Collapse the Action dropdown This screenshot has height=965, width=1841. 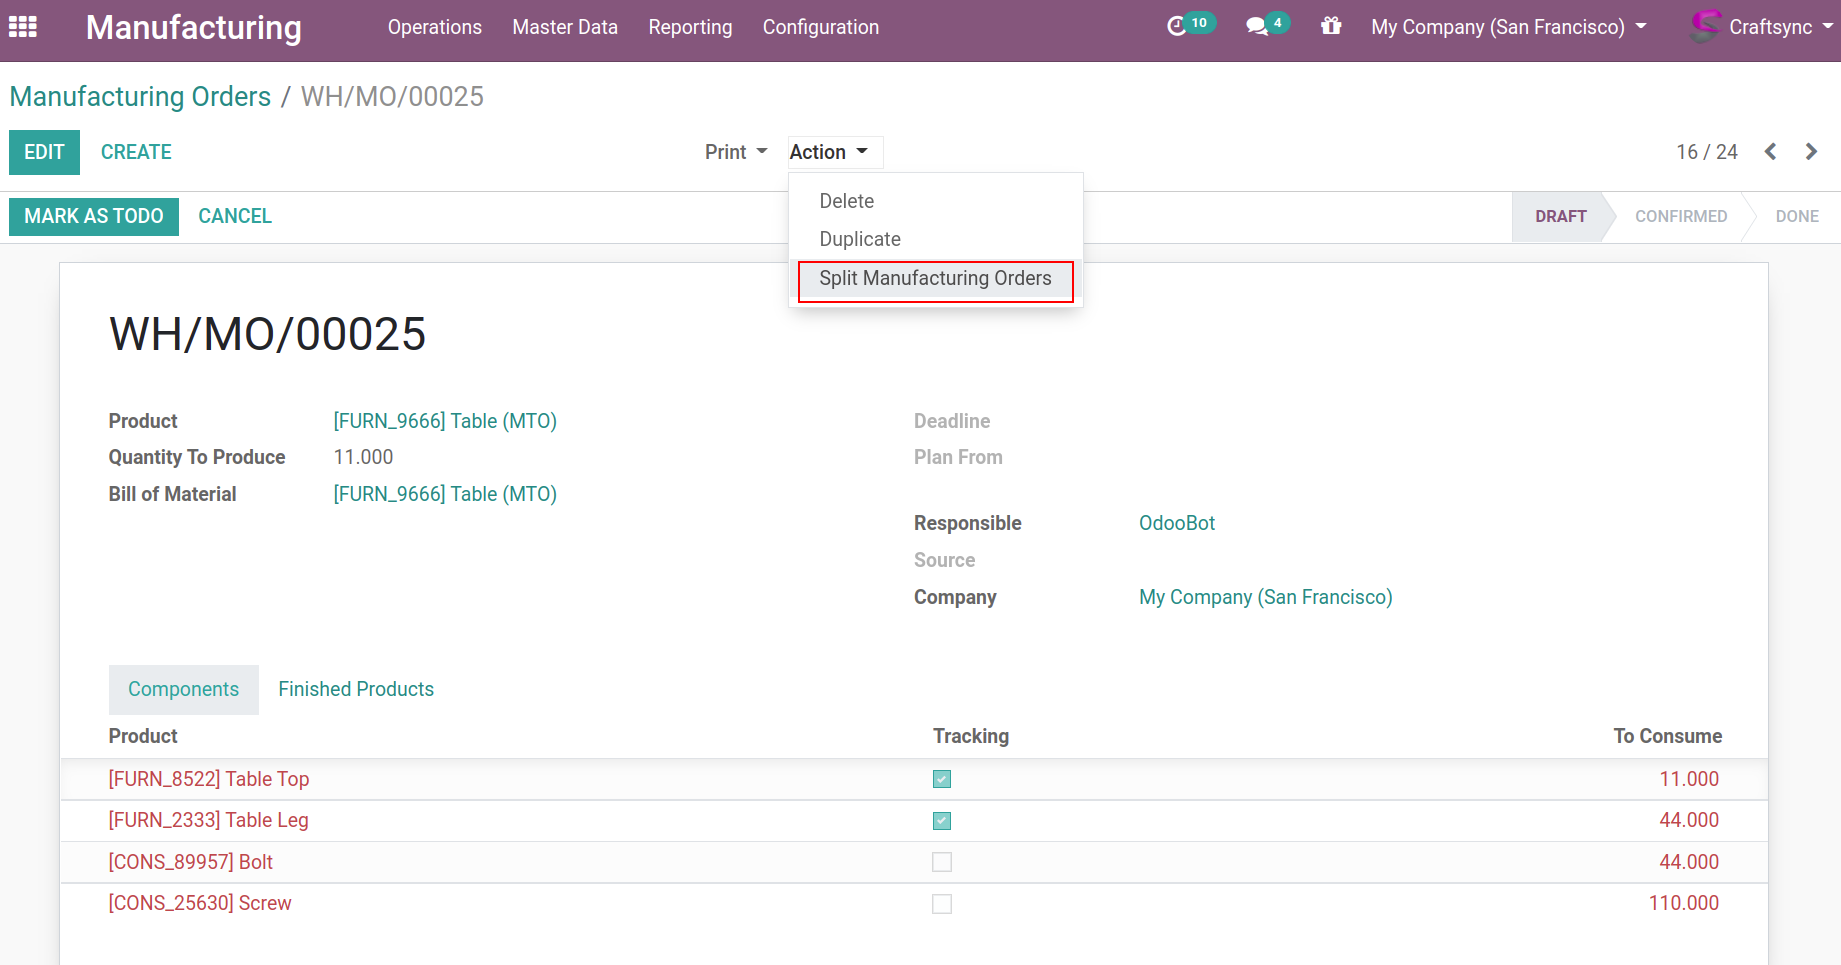(x=828, y=152)
